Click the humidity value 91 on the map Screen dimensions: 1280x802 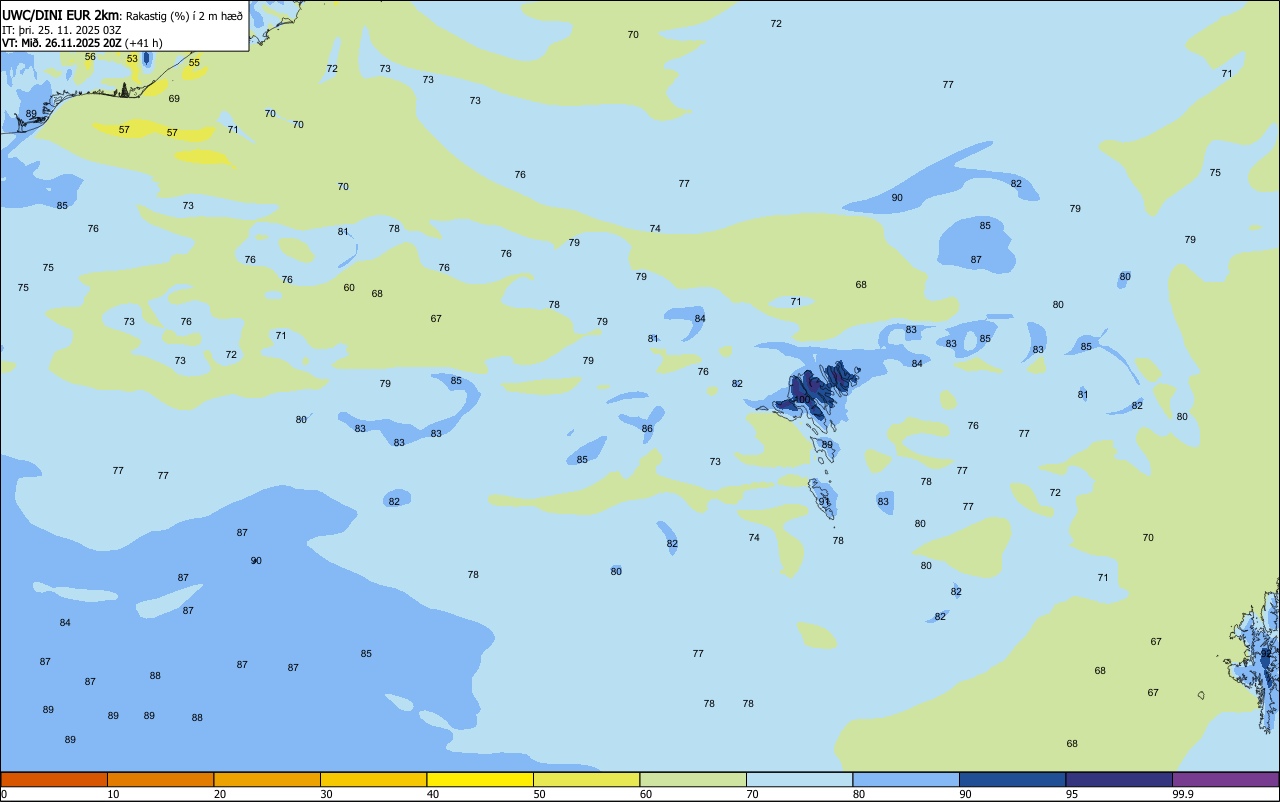point(825,501)
